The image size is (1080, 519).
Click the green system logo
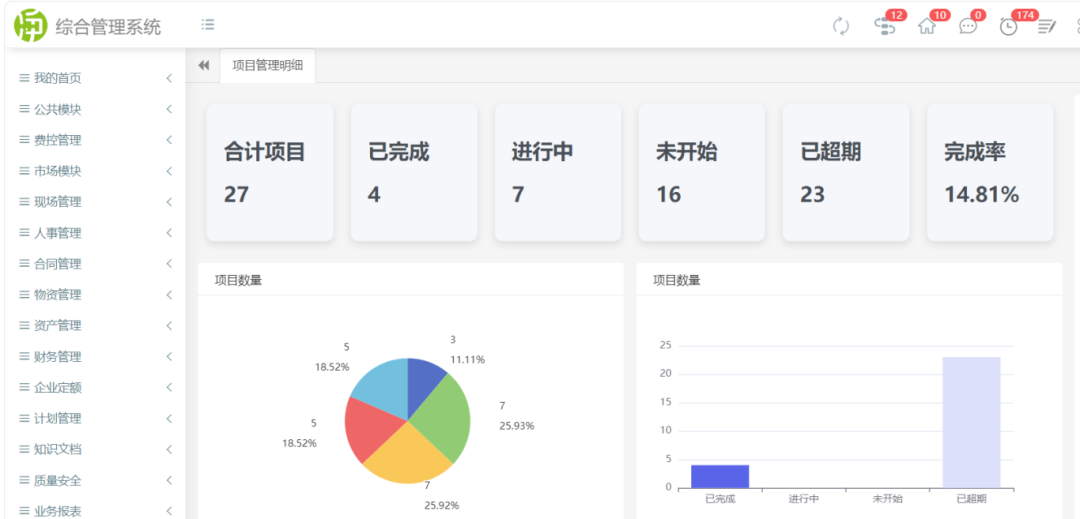coord(30,25)
